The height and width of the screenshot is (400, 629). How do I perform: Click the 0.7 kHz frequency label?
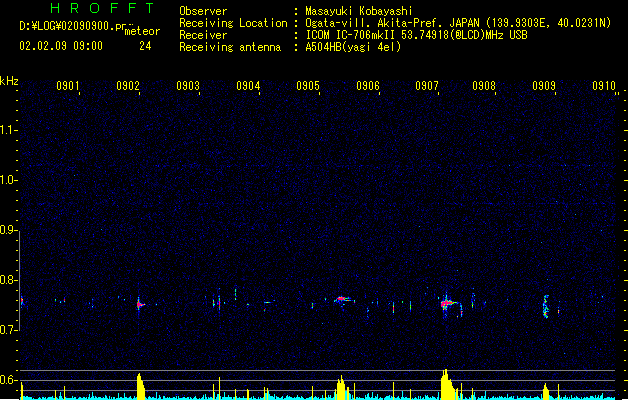(9, 330)
